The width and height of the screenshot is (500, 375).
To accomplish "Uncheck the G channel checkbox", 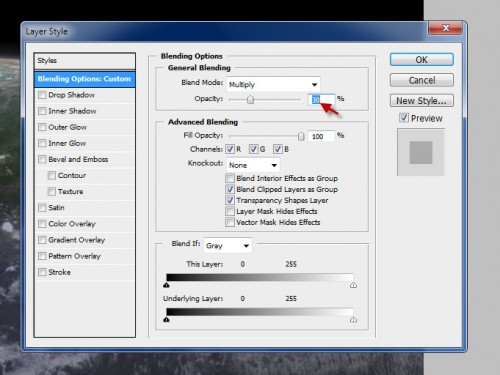I will [254, 149].
